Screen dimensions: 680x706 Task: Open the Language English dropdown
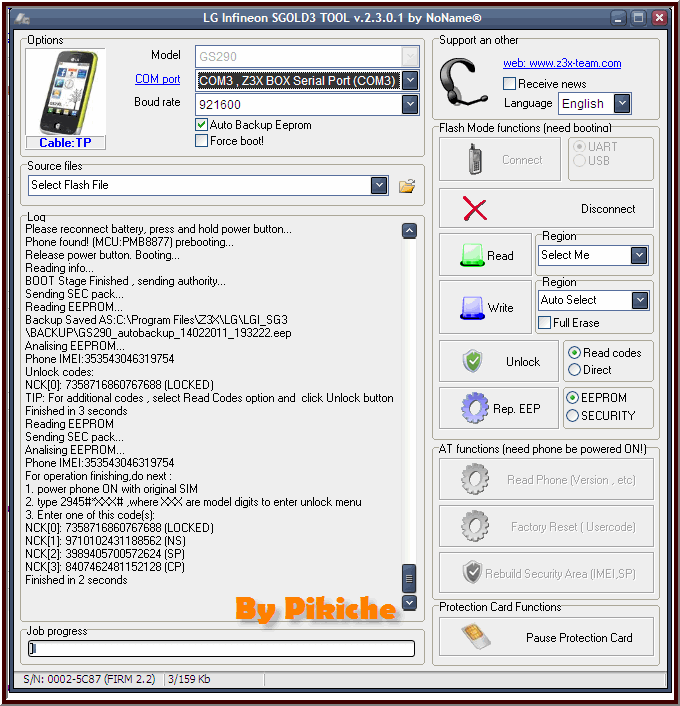coord(622,103)
